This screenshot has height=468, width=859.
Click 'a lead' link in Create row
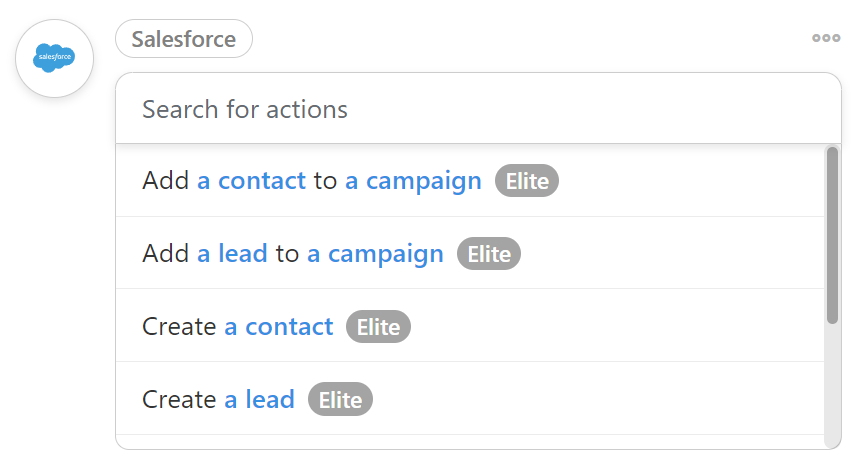click(260, 399)
